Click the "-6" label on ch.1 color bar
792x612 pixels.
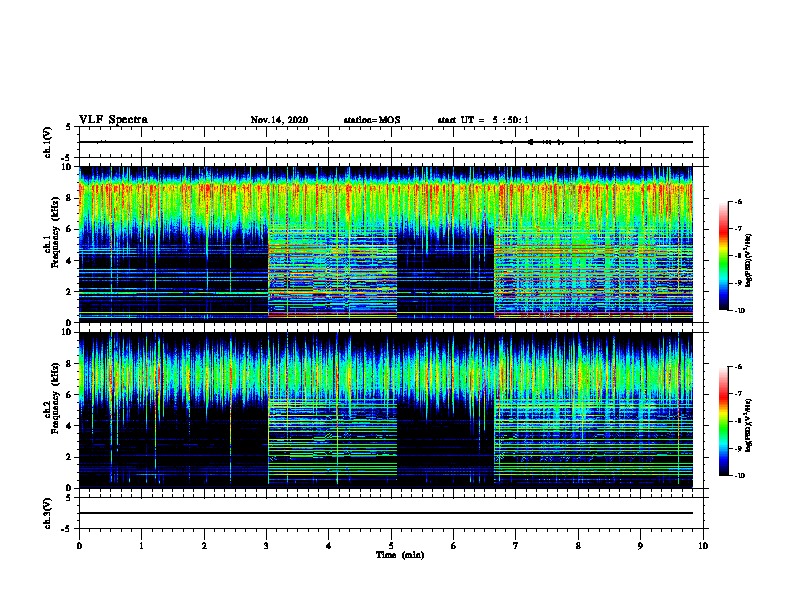point(738,202)
